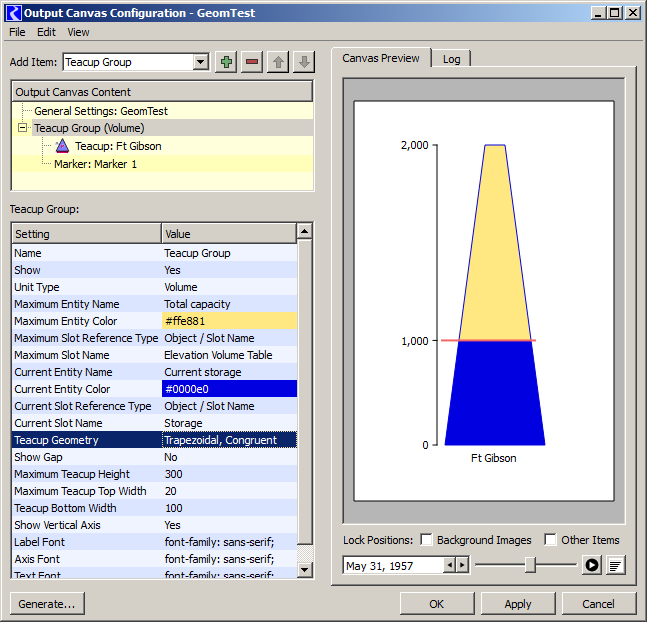
Task: Click the Generate... button
Action: pos(47,604)
